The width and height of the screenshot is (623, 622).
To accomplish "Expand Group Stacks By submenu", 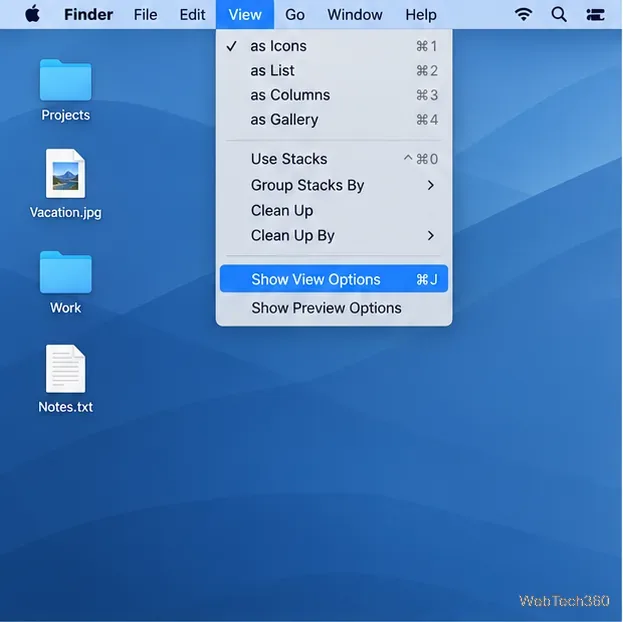I will pyautogui.click(x=334, y=185).
